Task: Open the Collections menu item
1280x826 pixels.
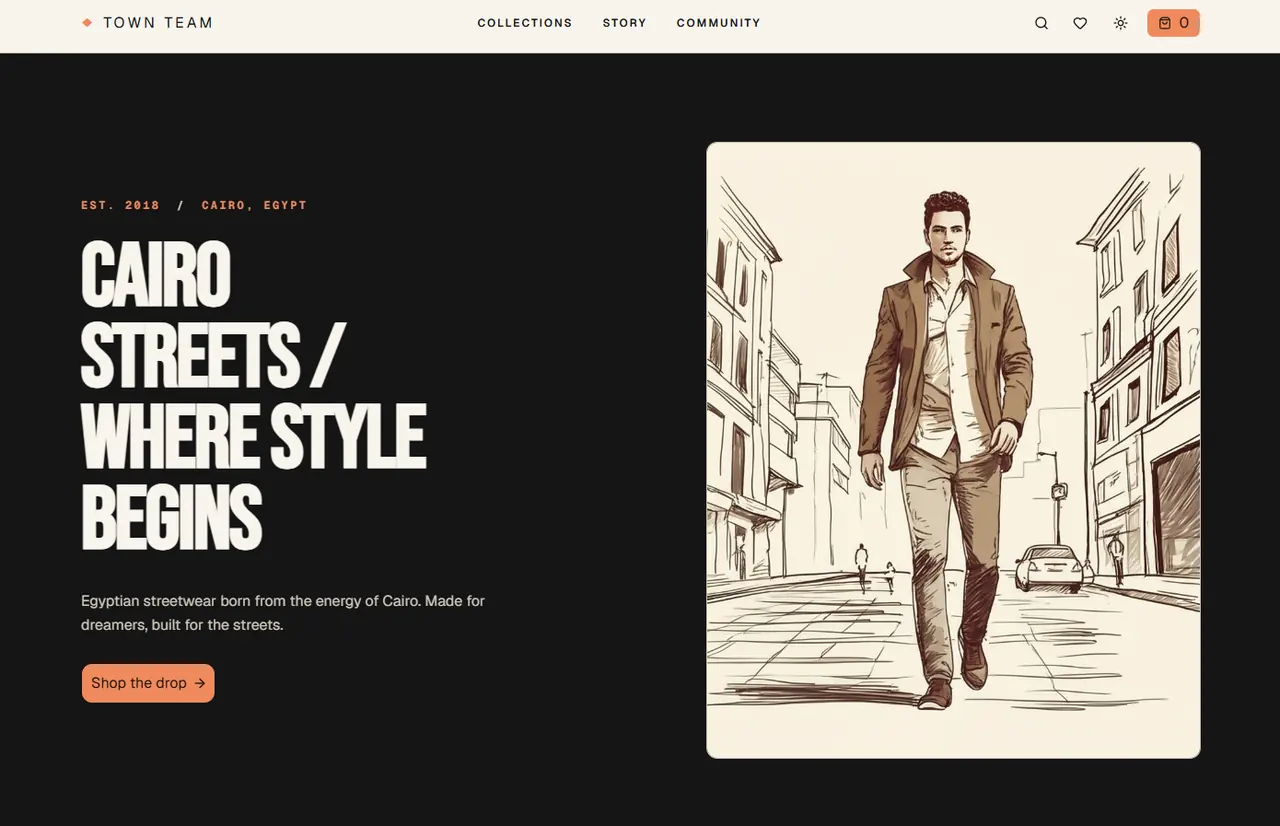Action: coord(525,23)
